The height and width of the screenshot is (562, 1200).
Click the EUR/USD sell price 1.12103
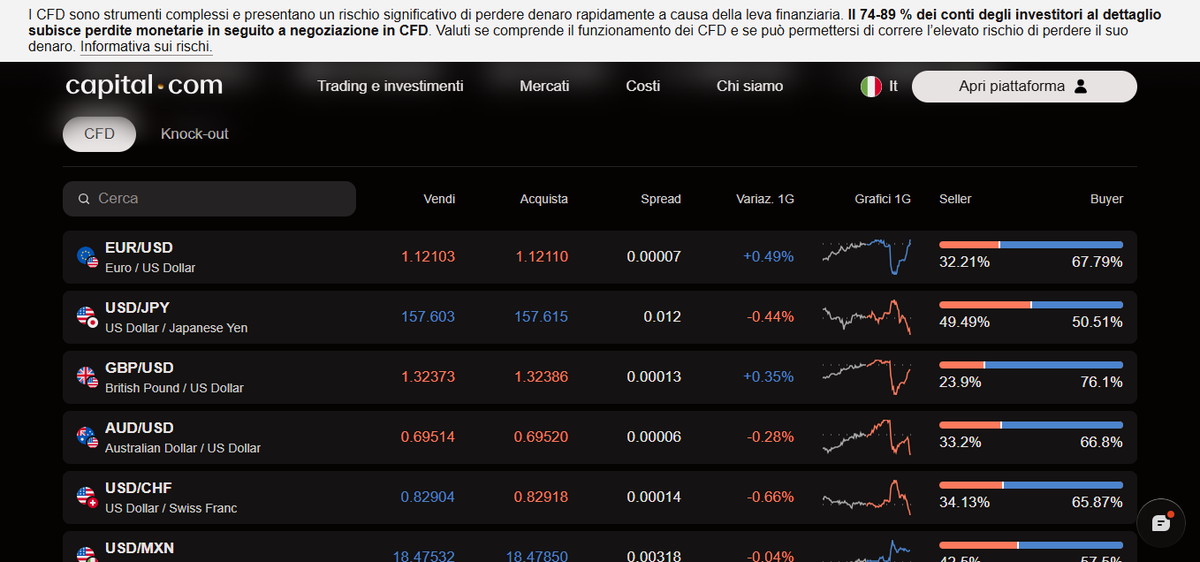point(428,257)
